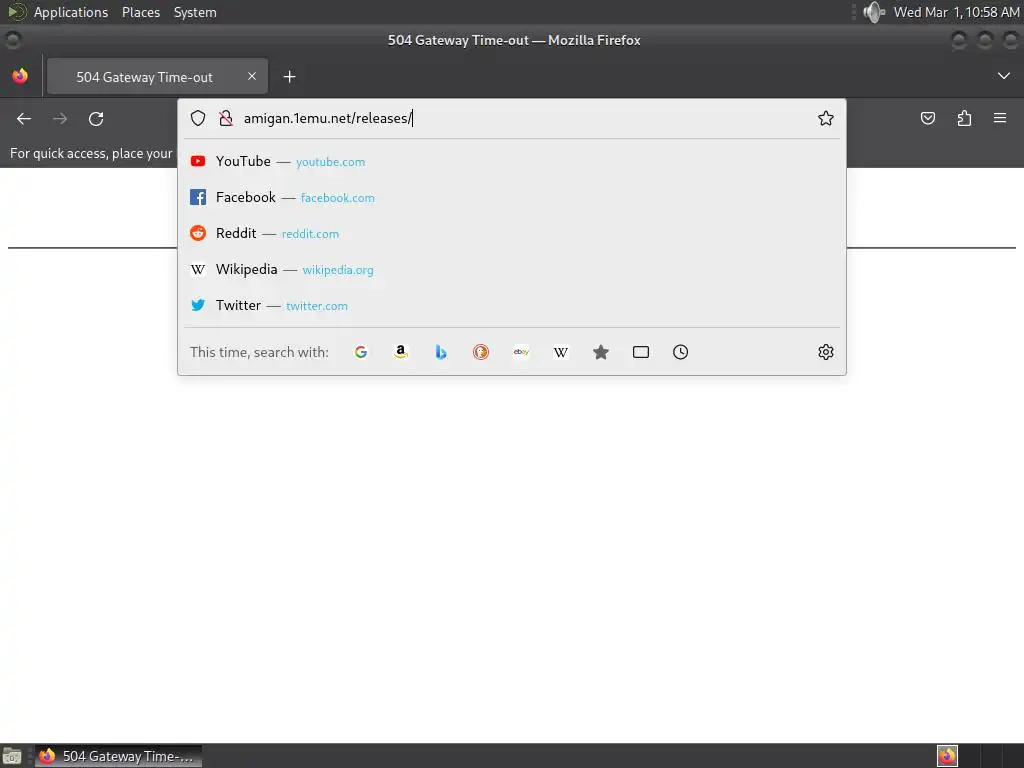
Task: Open the clock date Wed Mar 1
Action: click(956, 12)
